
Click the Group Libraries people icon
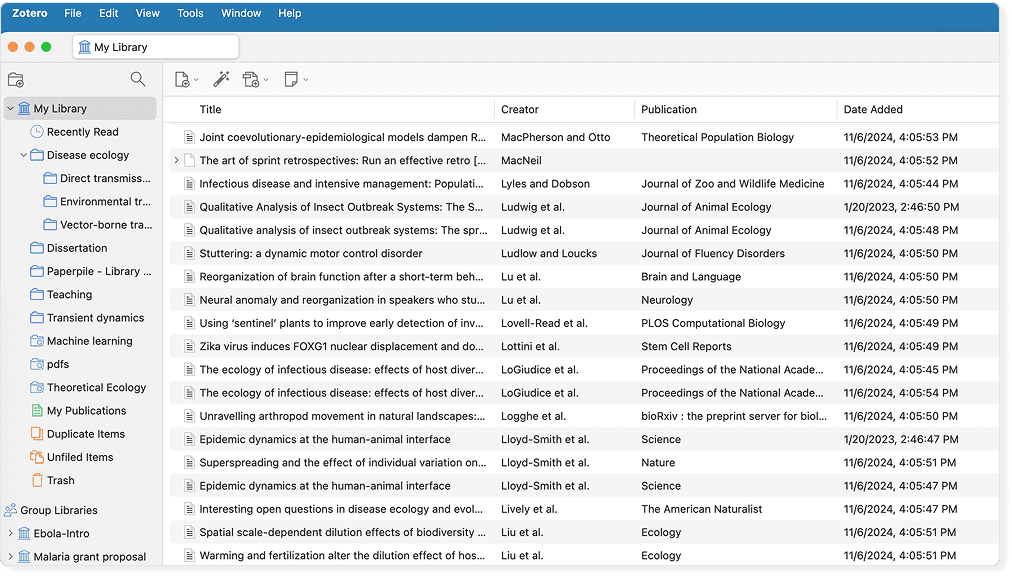click(x=10, y=510)
